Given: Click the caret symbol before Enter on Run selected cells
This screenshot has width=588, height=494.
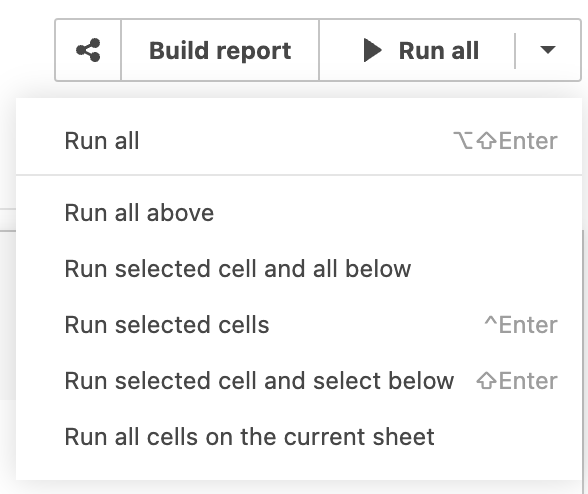Looking at the screenshot, I should (490, 321).
